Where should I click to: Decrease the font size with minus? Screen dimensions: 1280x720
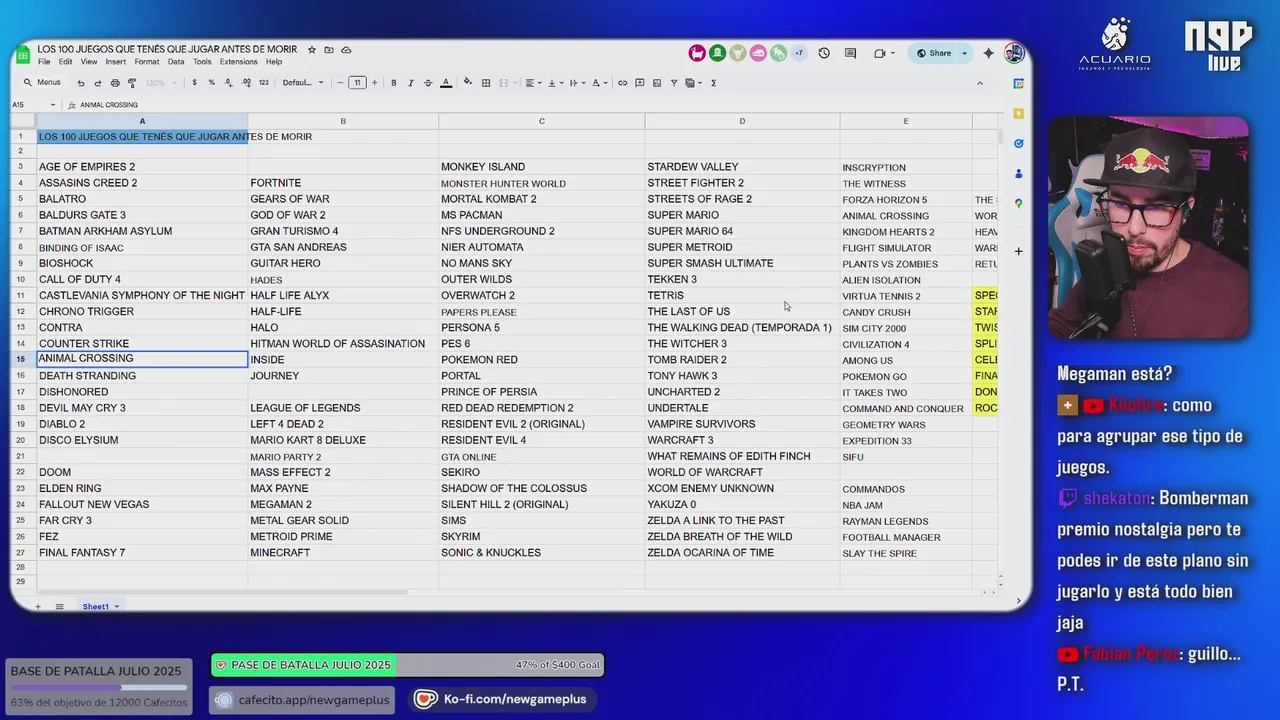[340, 83]
